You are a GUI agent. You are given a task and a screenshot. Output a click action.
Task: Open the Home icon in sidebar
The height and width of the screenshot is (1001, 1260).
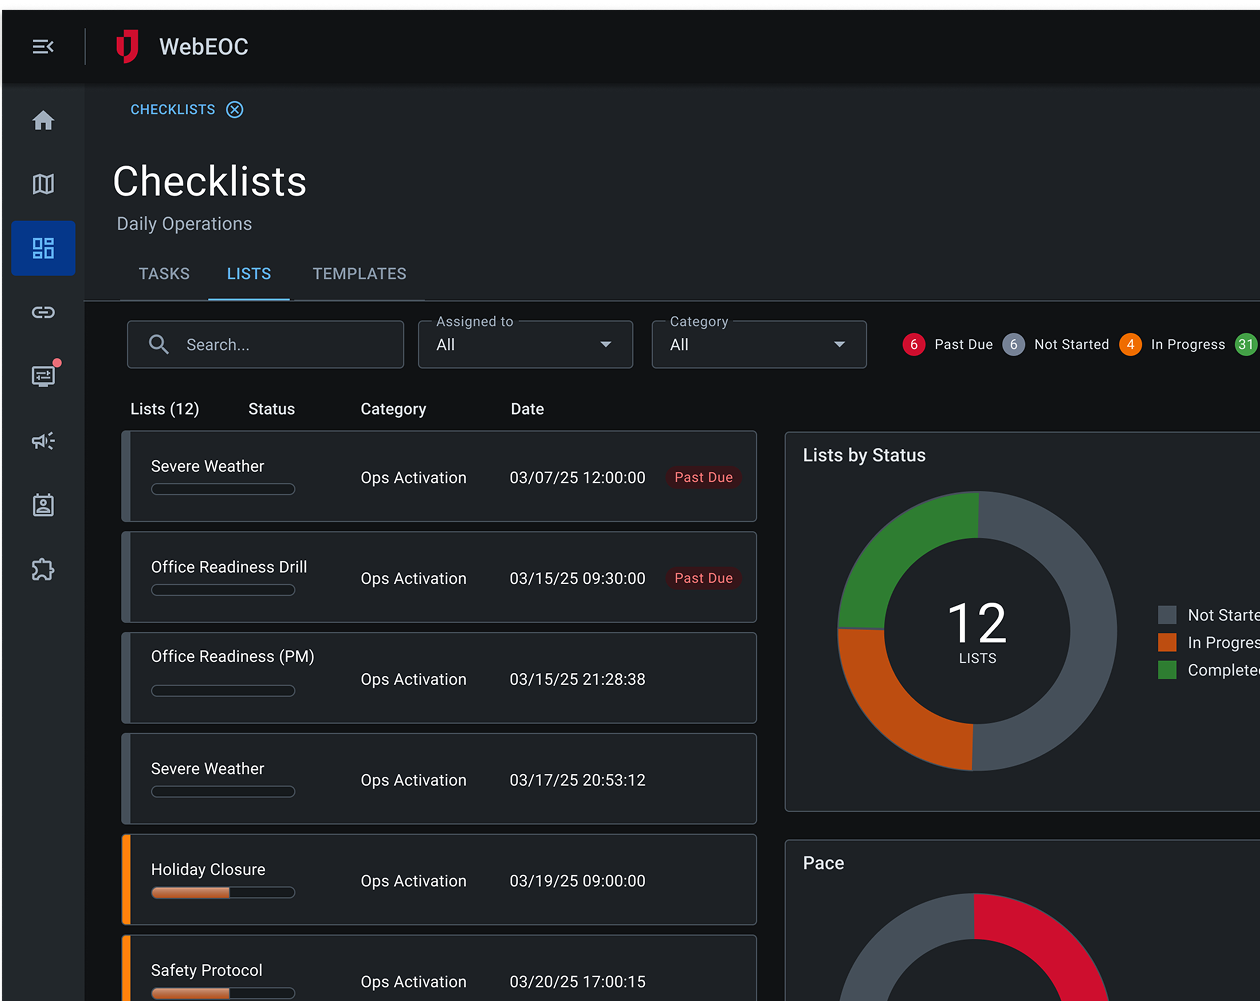(43, 121)
